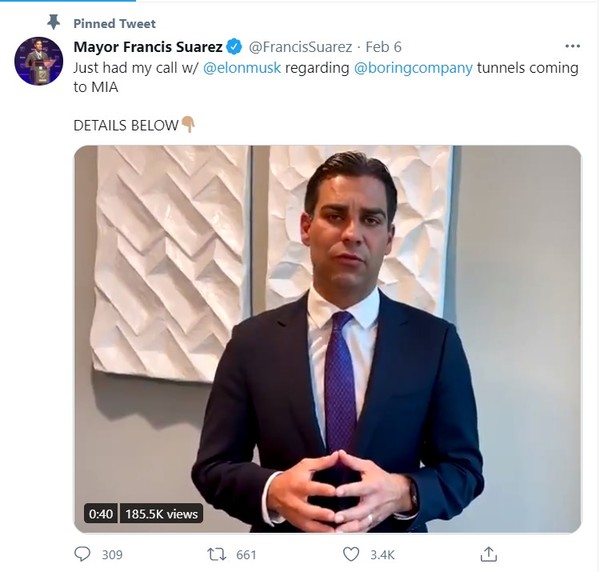Click the @FrancisSuarez handle
Screen dimensions: 600x572
coord(300,46)
